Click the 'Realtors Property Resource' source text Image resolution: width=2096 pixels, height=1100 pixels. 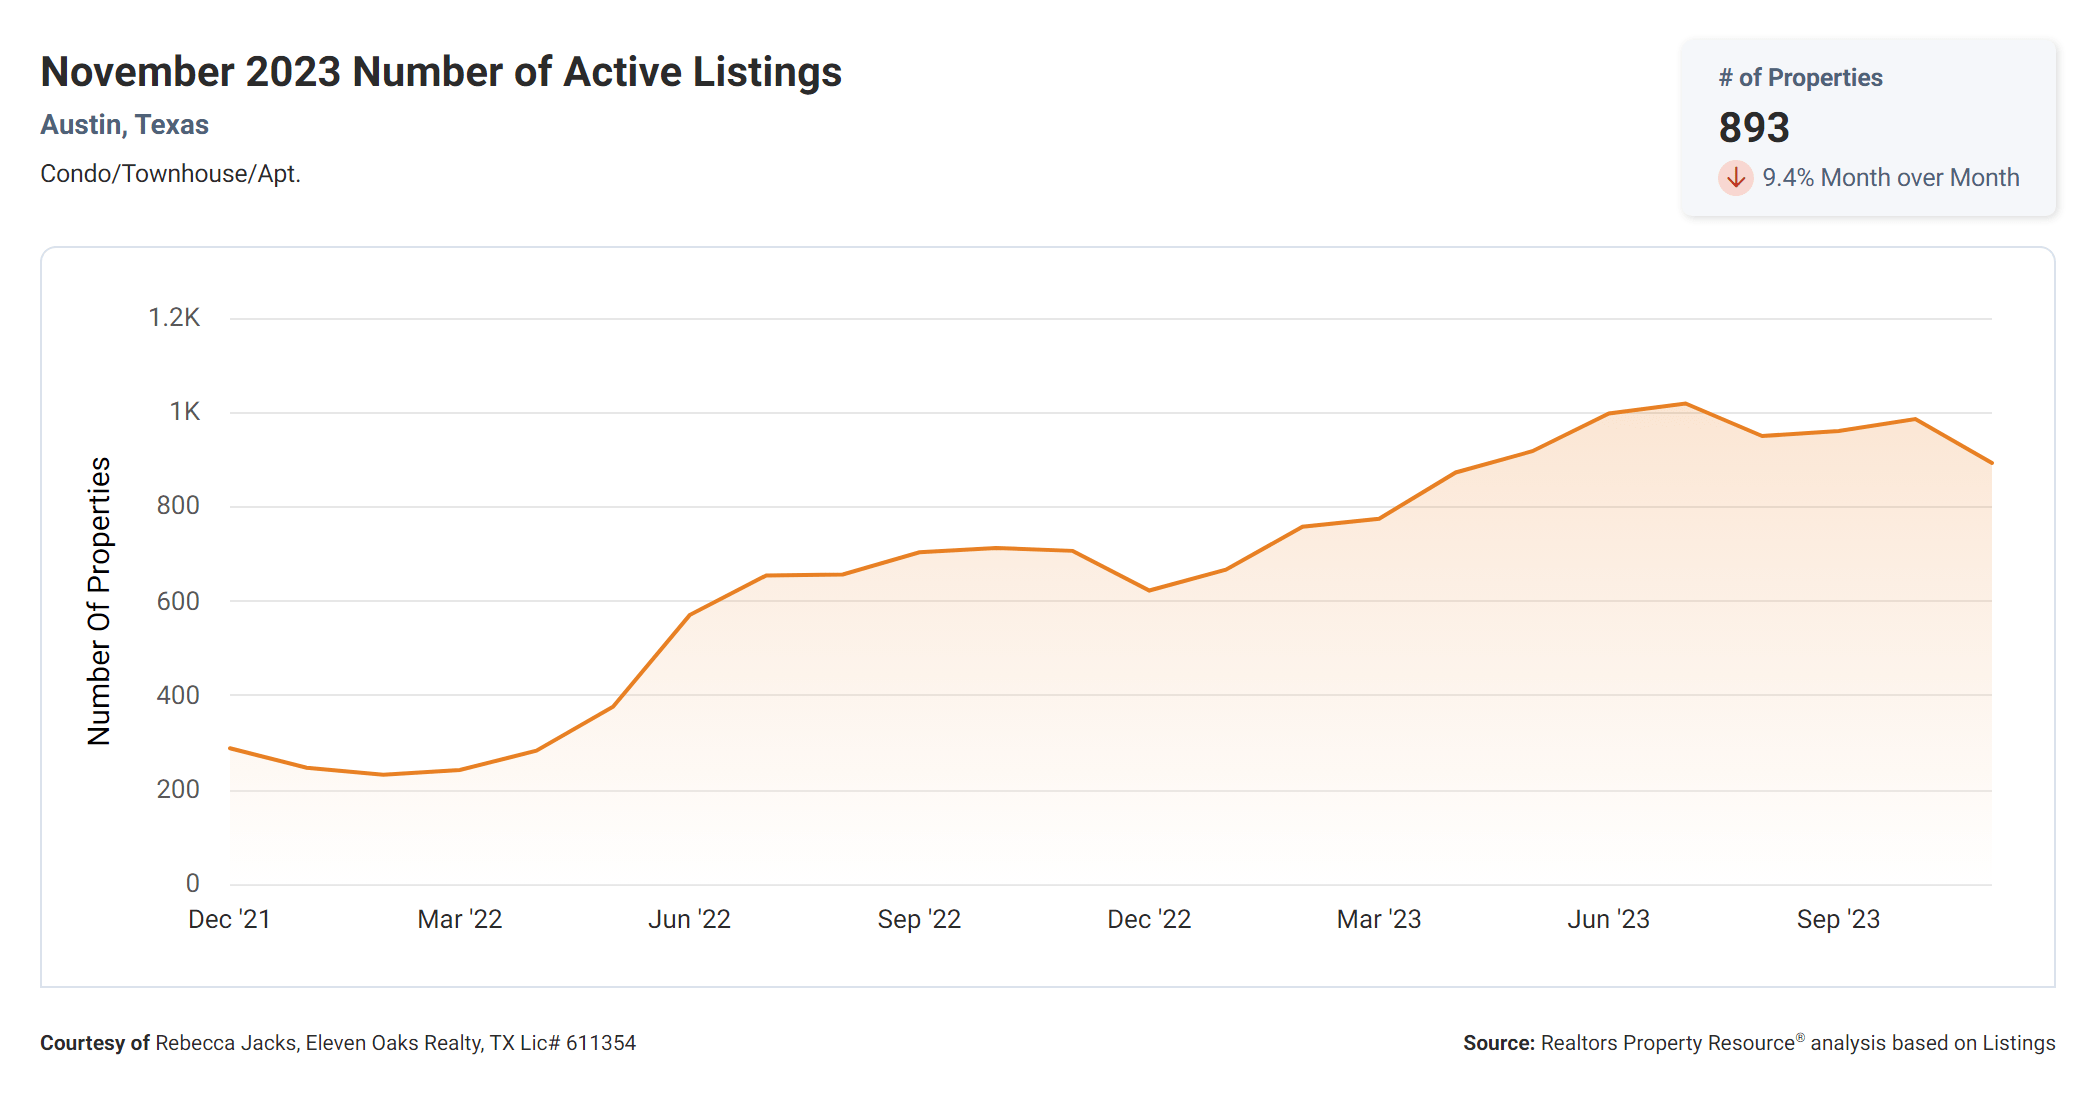1668,1043
